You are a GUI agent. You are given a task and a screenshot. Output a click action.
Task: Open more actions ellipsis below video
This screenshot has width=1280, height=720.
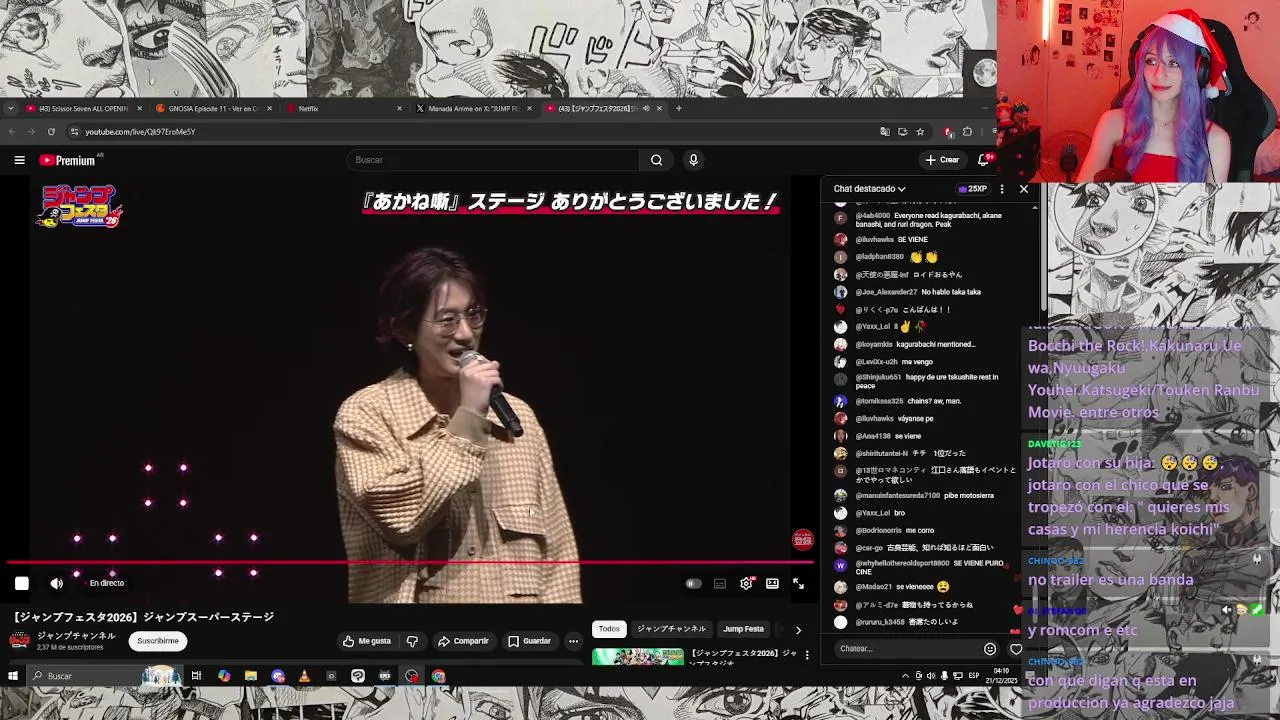click(x=573, y=641)
